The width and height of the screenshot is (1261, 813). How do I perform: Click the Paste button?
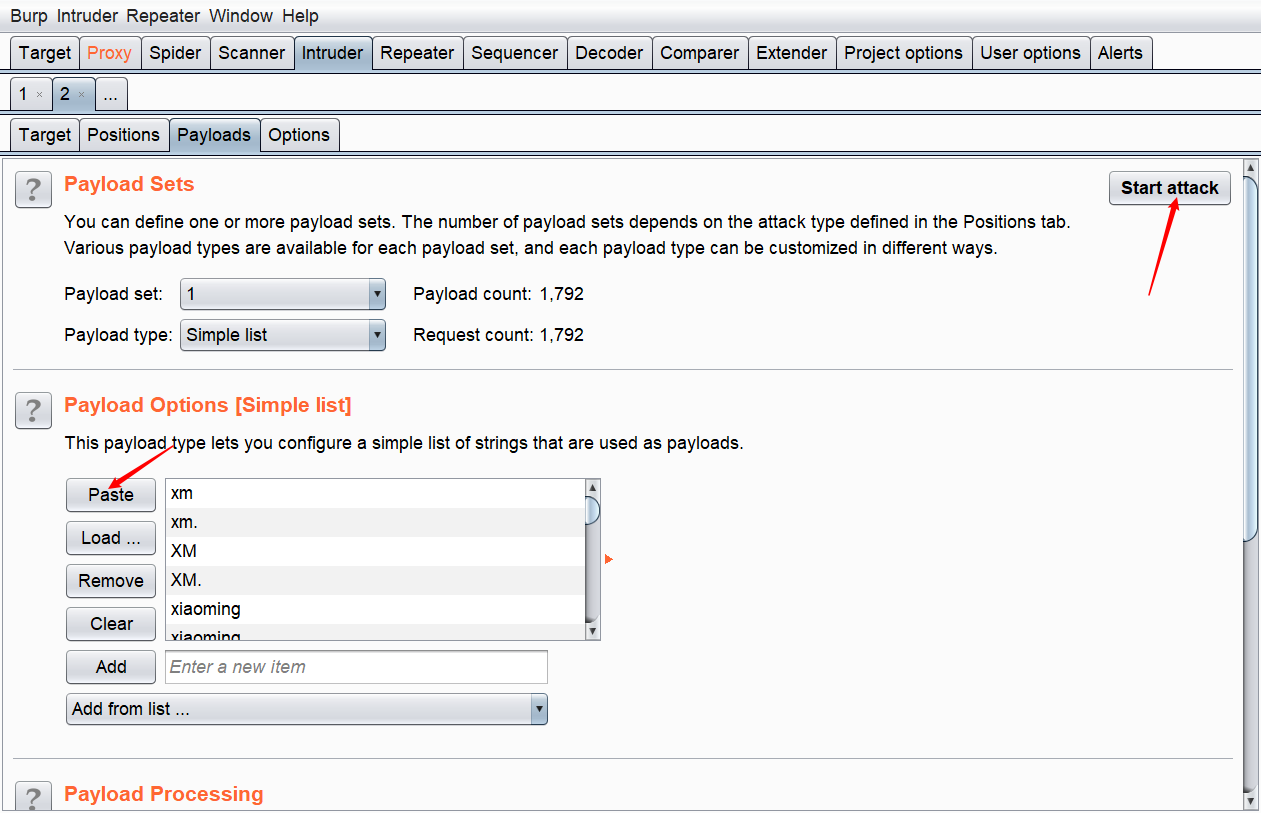pos(111,495)
